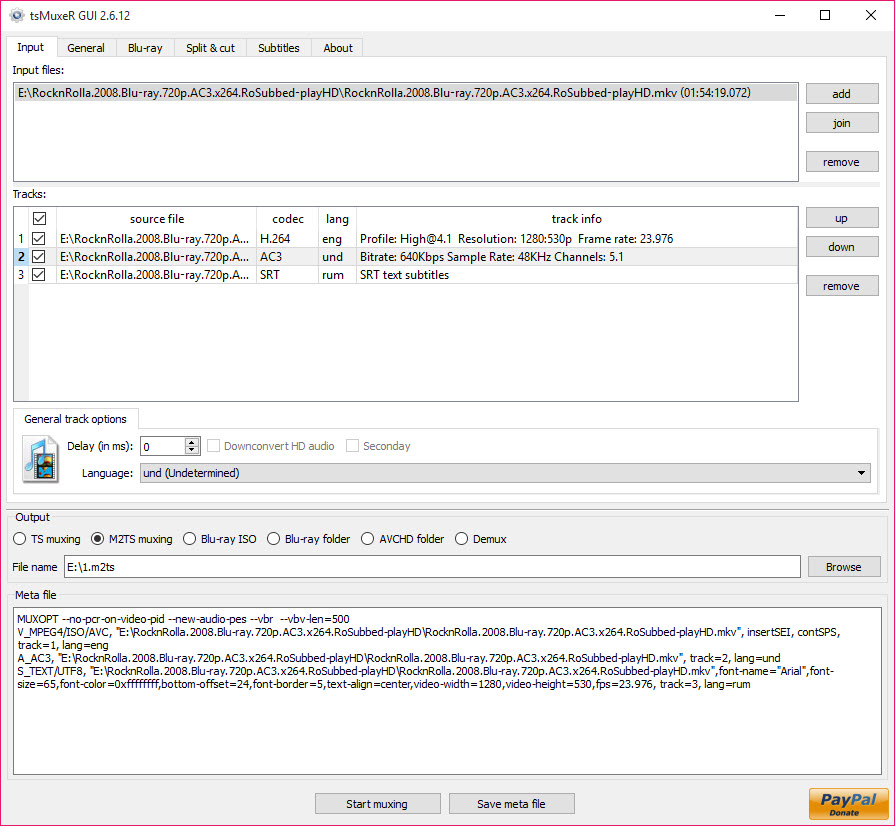The width and height of the screenshot is (895, 826).
Task: Select the H.264 cell in track 1
Action: pos(287,239)
